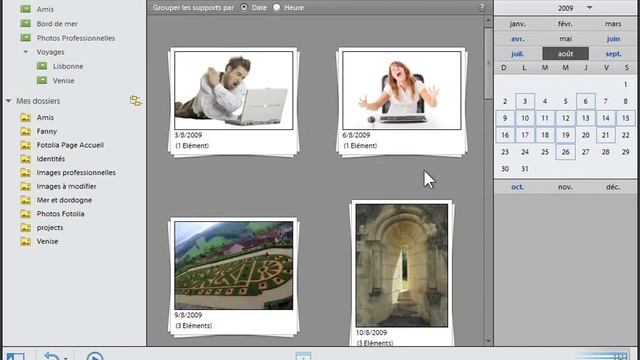
Task: Open the 6/8/2009 screaming woman stack
Action: click(x=402, y=90)
